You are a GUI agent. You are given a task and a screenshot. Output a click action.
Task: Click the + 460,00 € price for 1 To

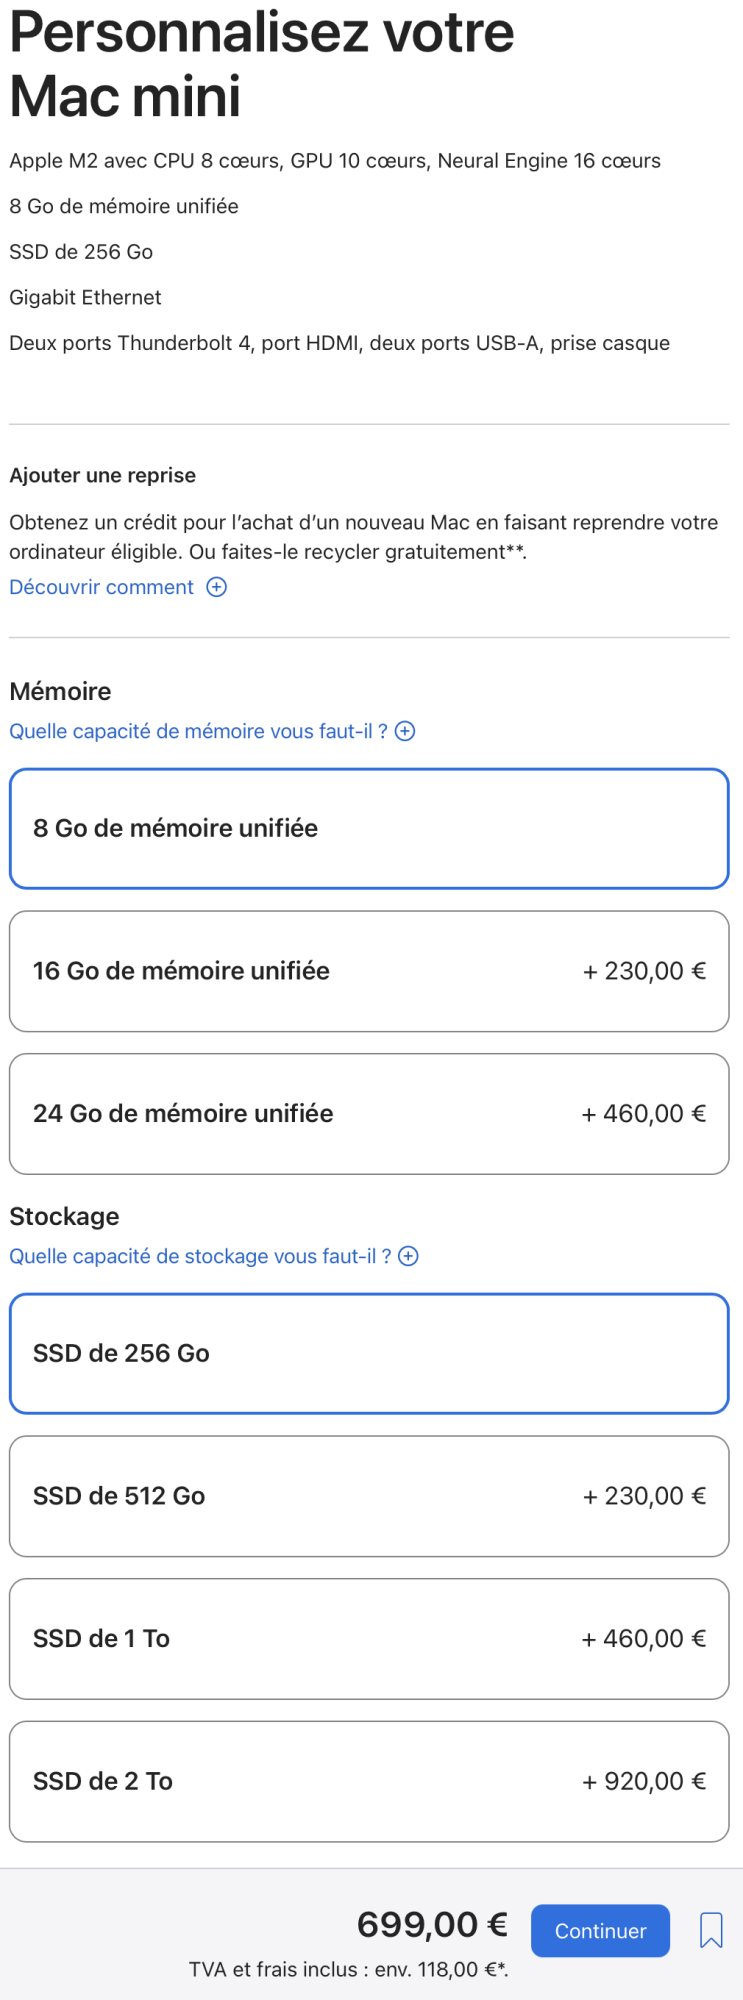pyautogui.click(x=645, y=1638)
